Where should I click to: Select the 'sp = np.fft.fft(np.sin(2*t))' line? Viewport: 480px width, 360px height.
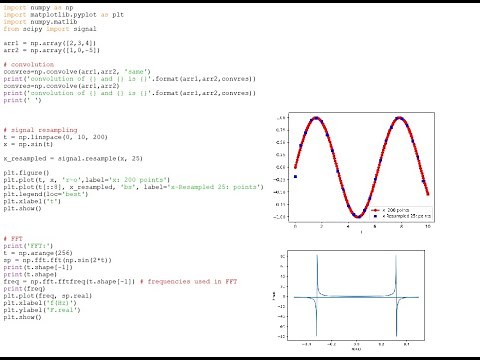(58, 260)
